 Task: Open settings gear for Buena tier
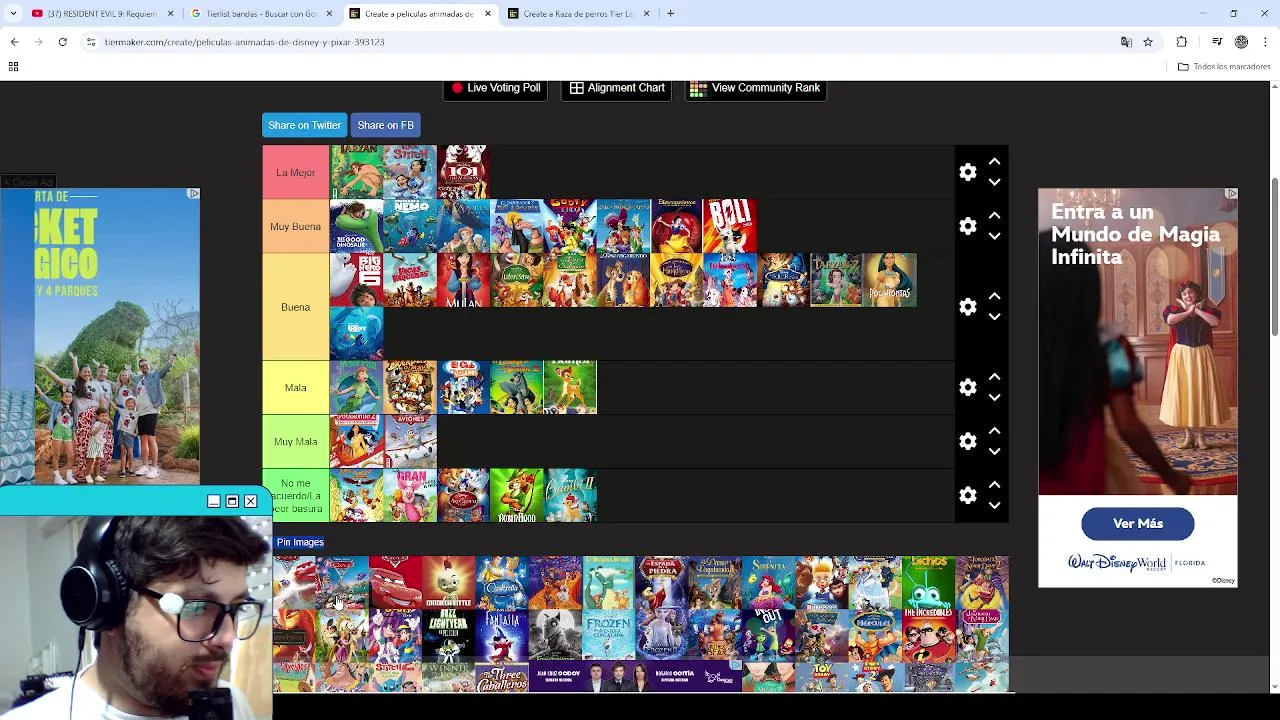pyautogui.click(x=967, y=307)
